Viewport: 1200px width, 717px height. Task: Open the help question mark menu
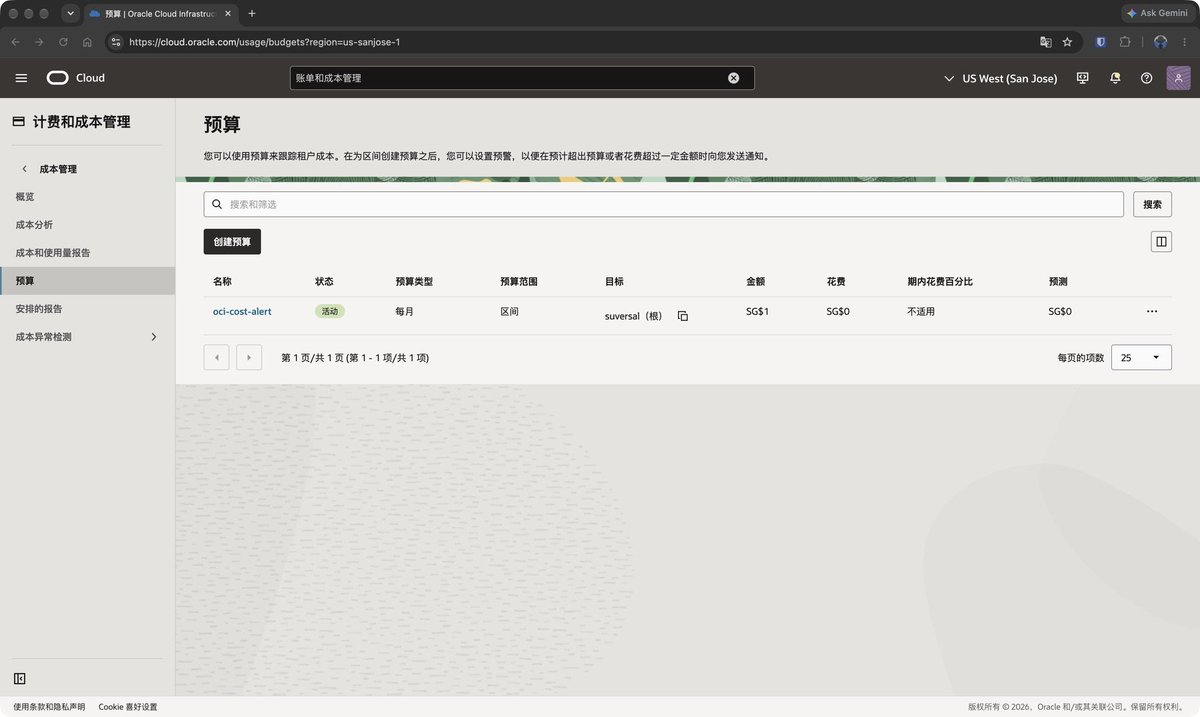[1147, 78]
